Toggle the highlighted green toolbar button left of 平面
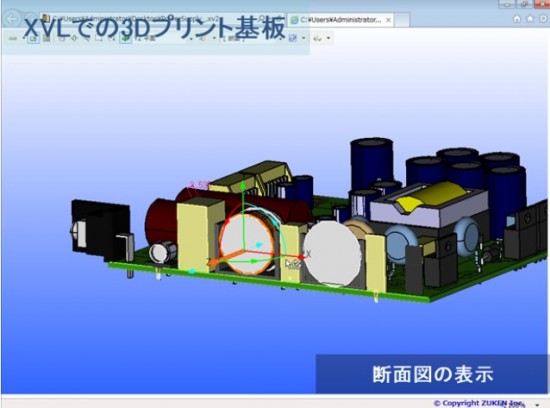This screenshot has height=408, width=550. coord(126,38)
